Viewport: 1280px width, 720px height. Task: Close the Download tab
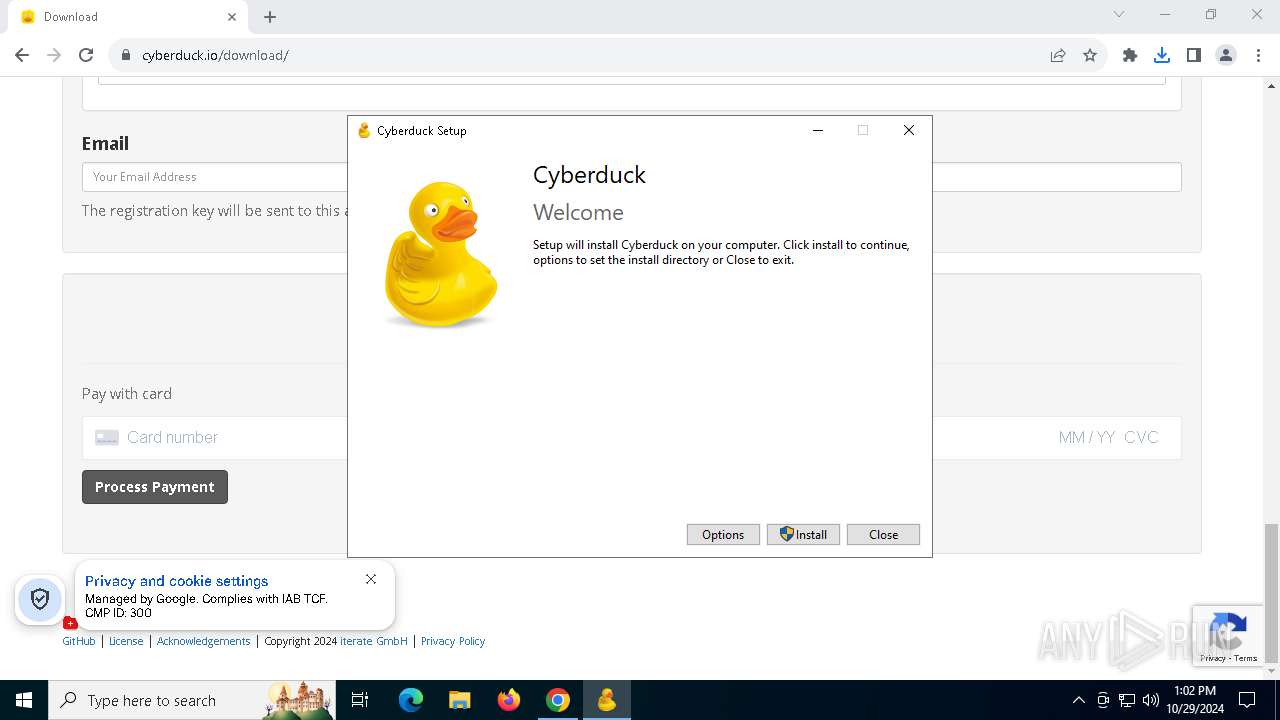(x=232, y=17)
